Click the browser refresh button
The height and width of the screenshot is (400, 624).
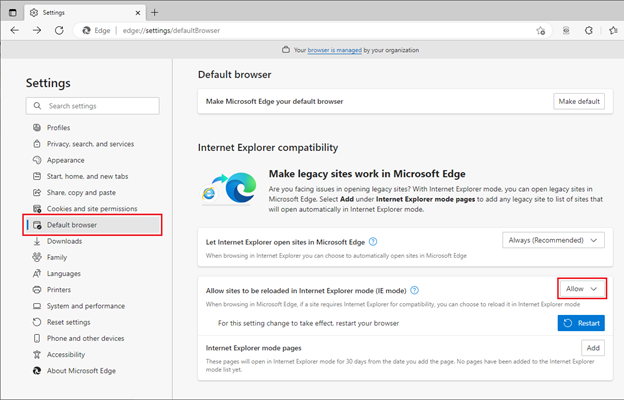coord(60,30)
